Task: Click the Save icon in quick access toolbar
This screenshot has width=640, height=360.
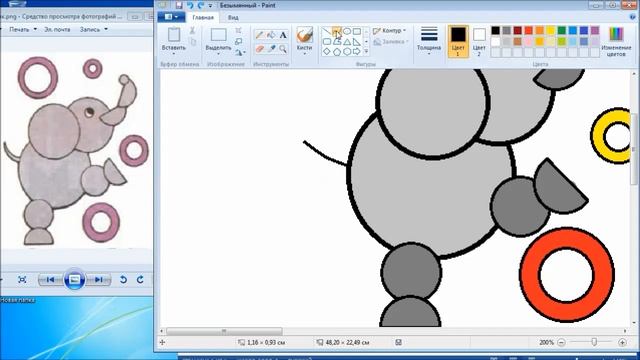Action: [x=179, y=5]
